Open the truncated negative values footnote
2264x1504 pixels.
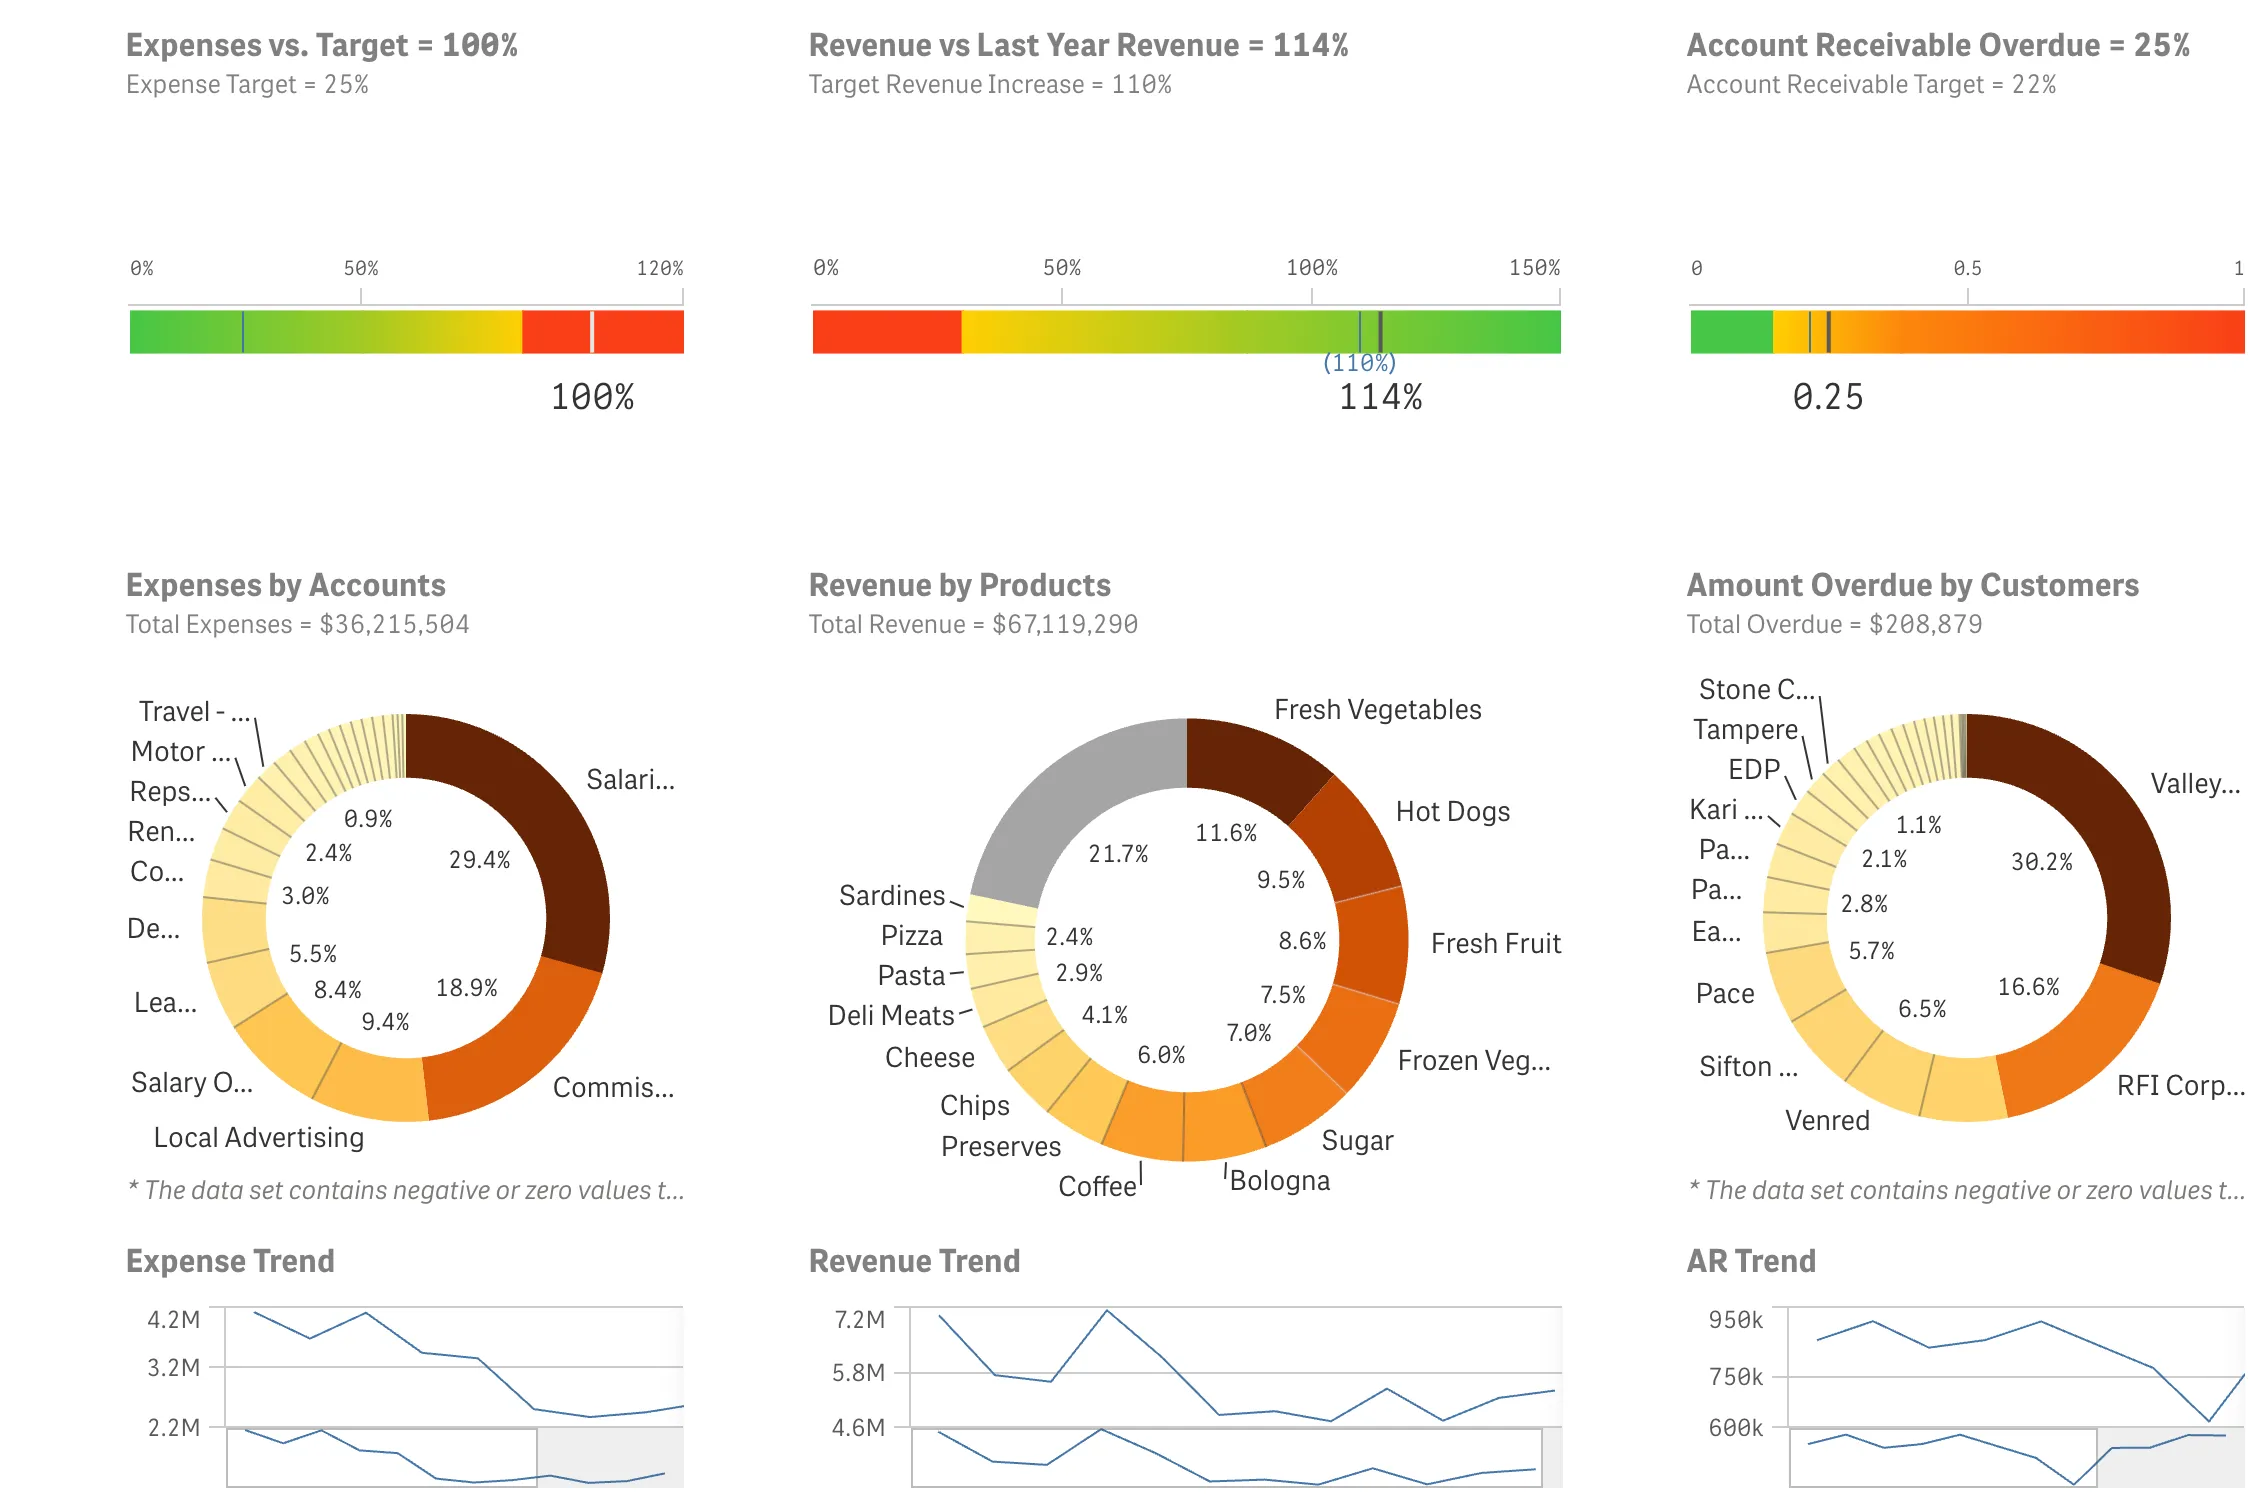point(405,1190)
